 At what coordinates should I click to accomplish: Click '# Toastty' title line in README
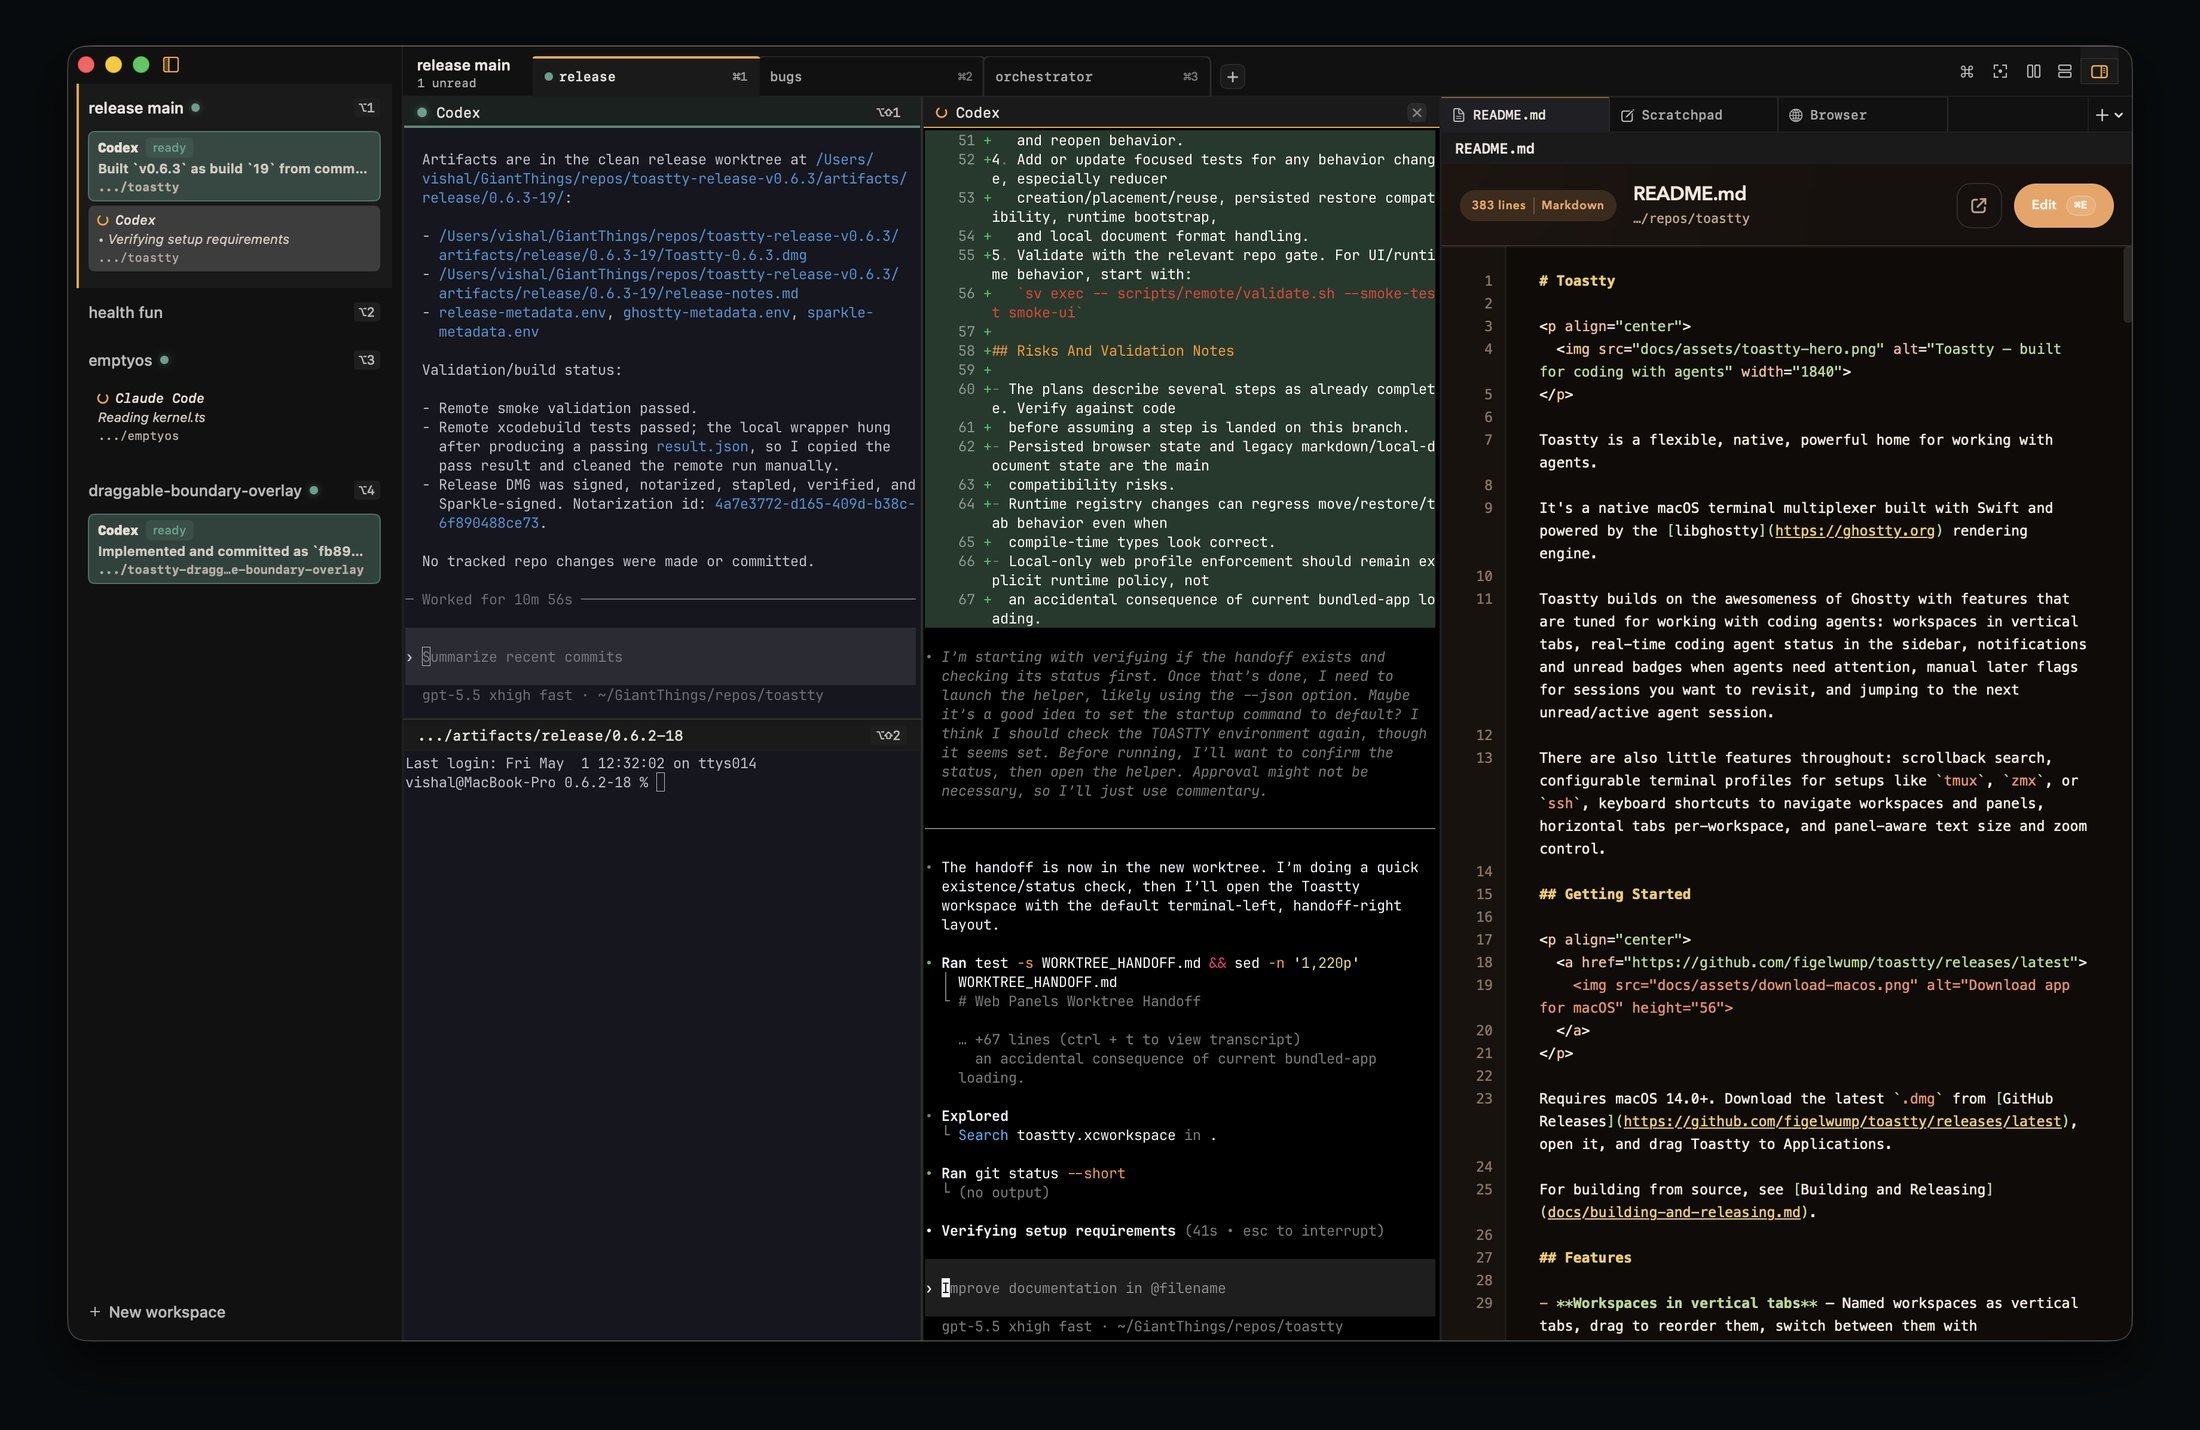[x=1577, y=281]
